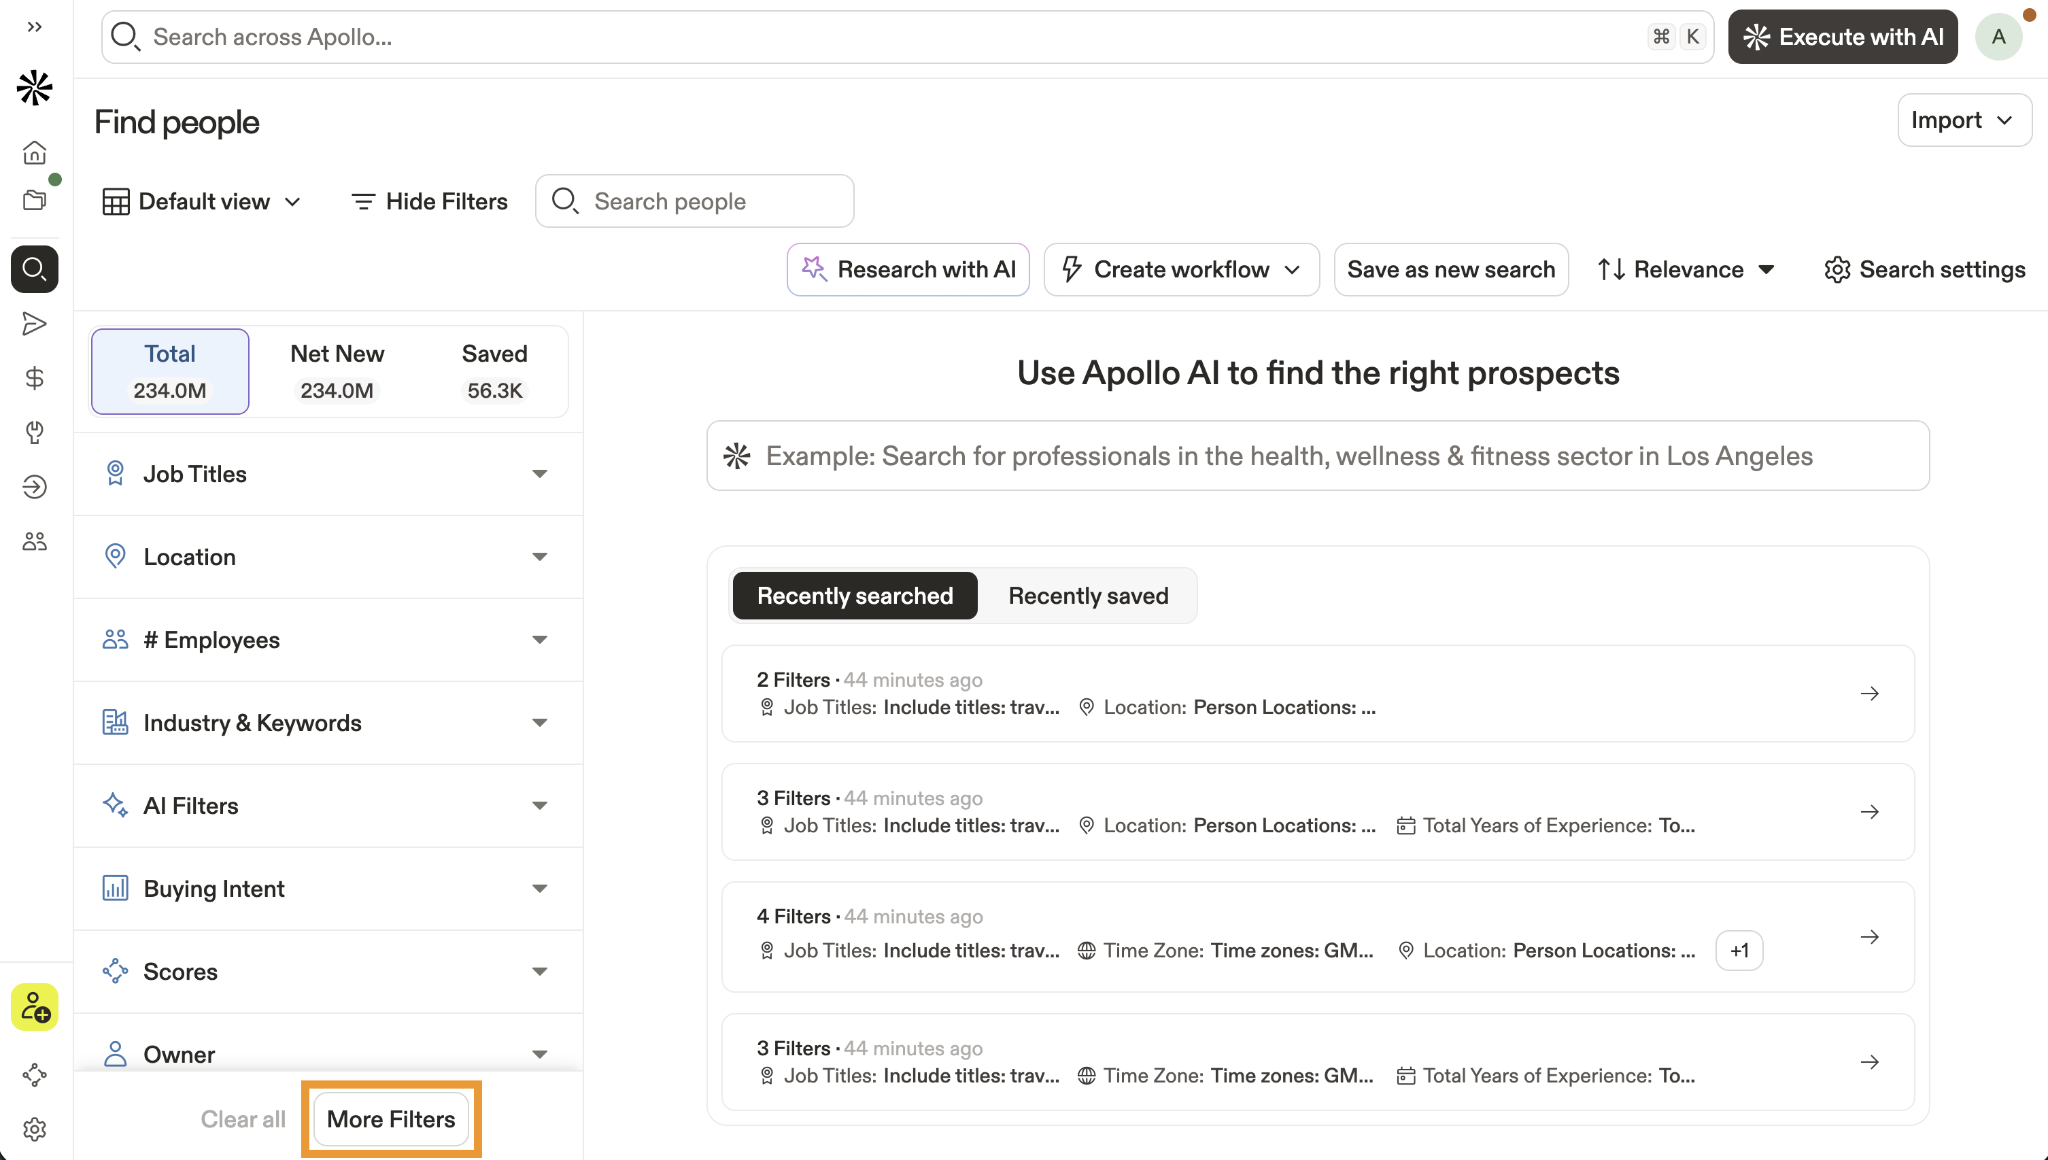Open the Default view dropdown
The width and height of the screenshot is (2048, 1160).
pos(202,202)
